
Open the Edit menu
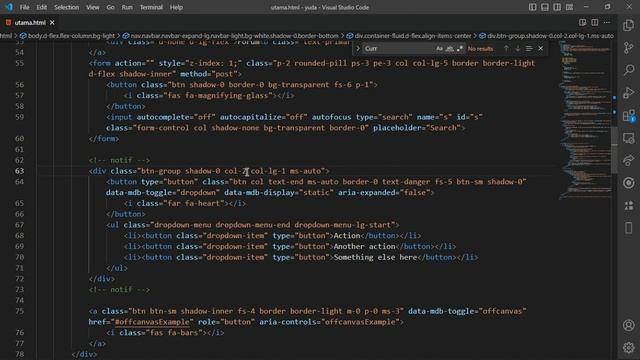(42, 7)
